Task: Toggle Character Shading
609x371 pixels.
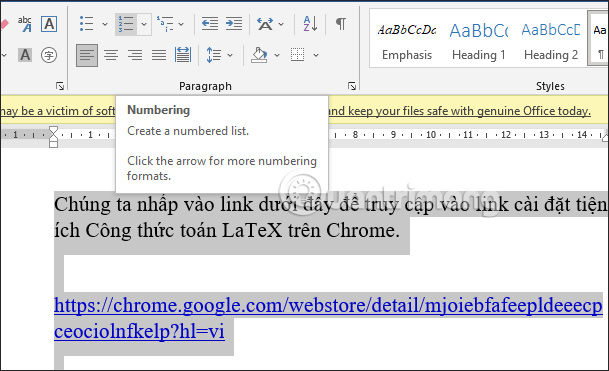Action: pos(25,55)
